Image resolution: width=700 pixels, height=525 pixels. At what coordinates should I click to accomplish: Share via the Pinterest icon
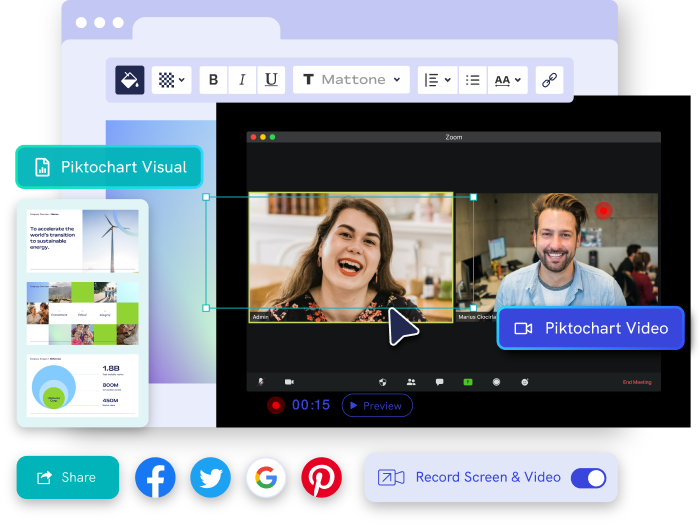321,477
